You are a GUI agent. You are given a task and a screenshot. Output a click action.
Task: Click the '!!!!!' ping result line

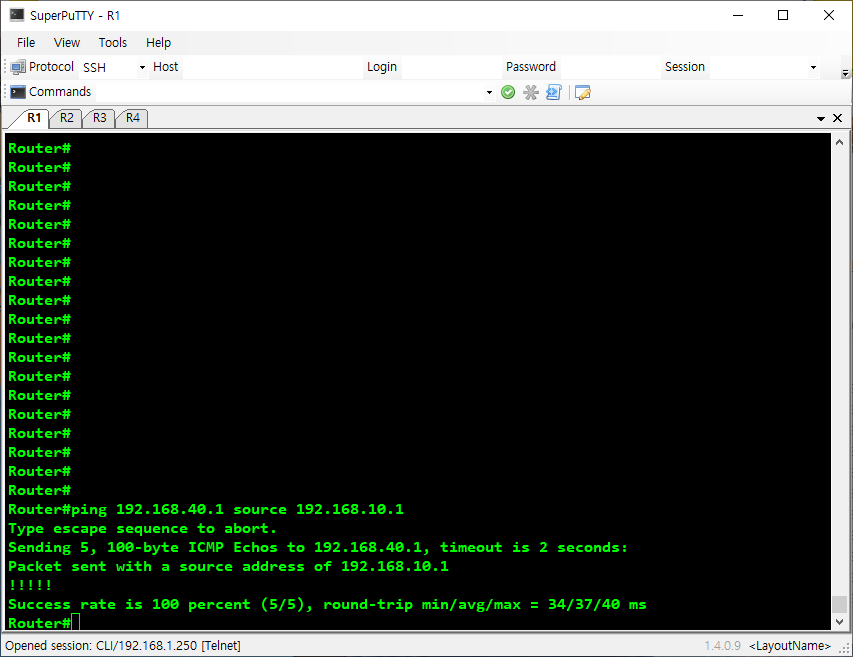30,586
